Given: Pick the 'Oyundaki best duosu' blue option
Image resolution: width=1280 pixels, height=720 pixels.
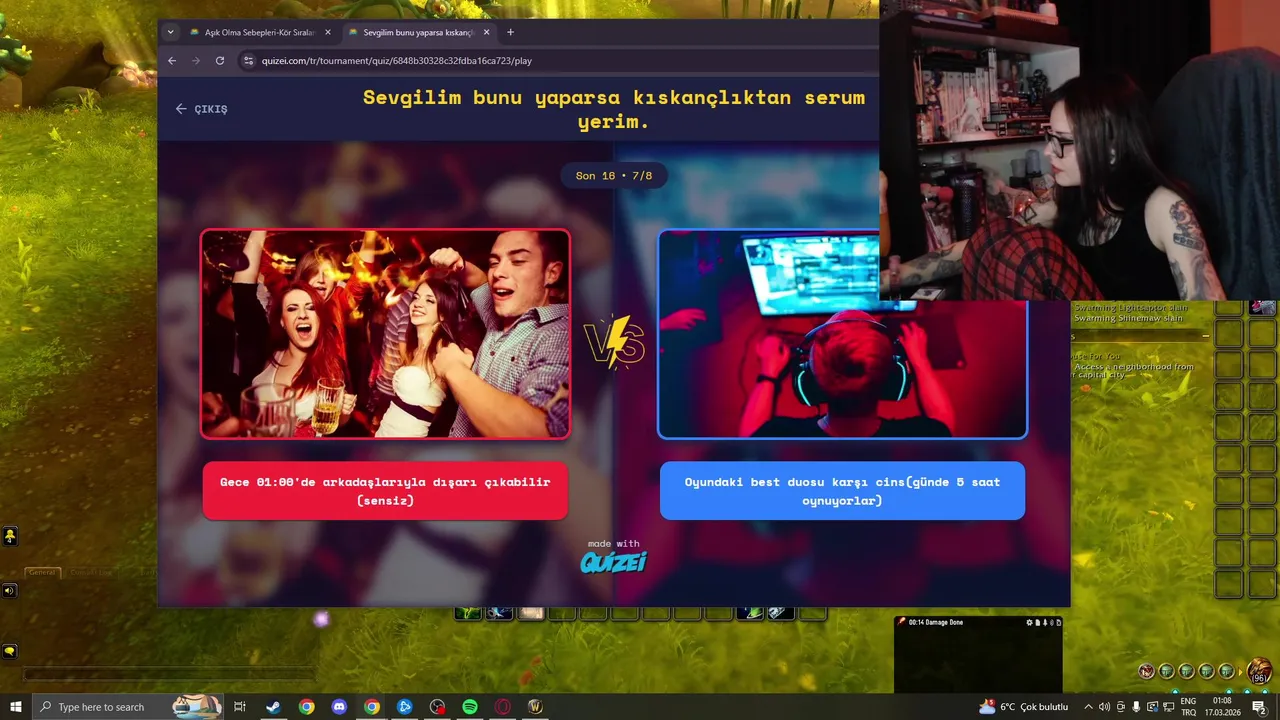Looking at the screenshot, I should [x=842, y=490].
